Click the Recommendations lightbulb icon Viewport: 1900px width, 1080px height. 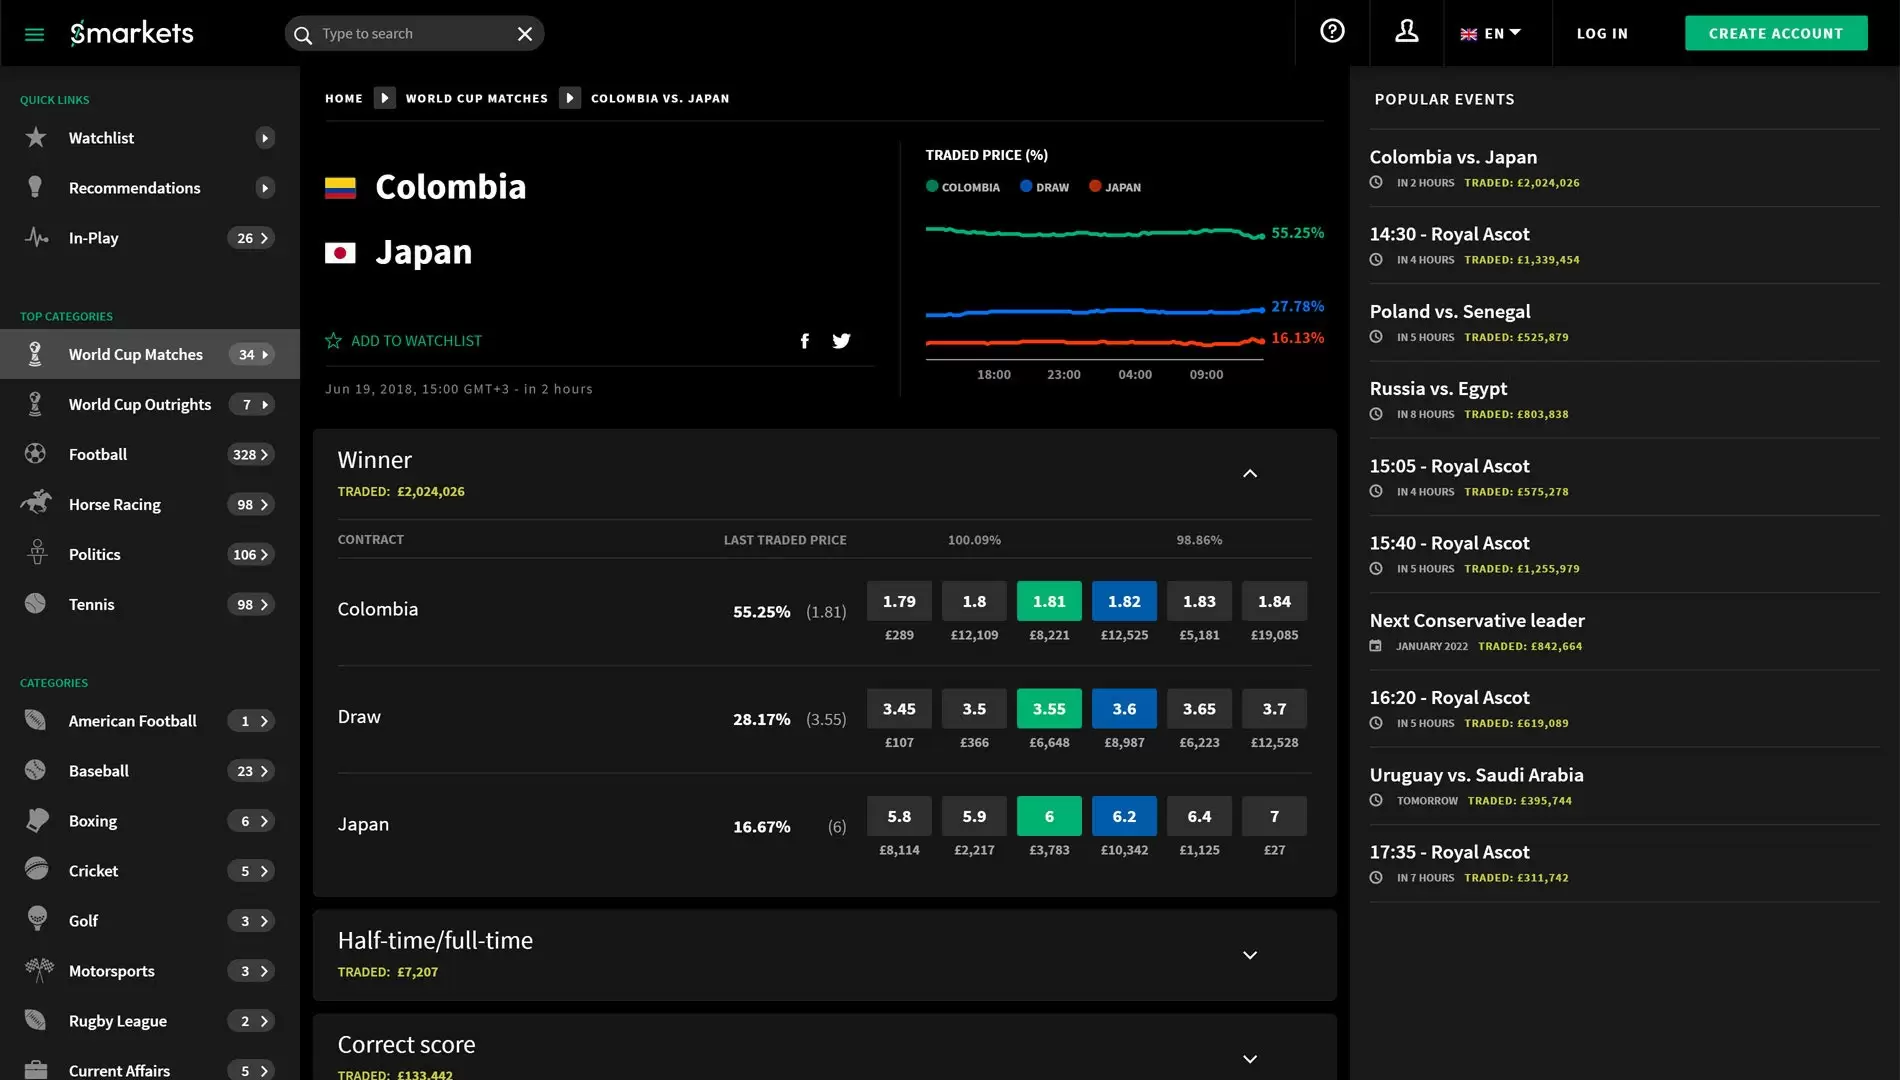point(35,187)
